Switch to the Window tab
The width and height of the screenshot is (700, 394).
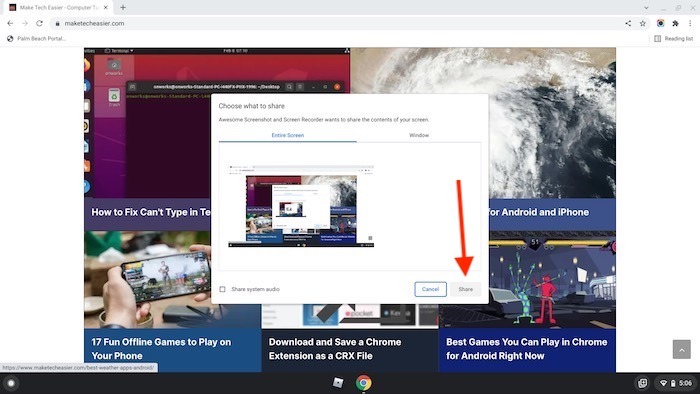(419, 135)
